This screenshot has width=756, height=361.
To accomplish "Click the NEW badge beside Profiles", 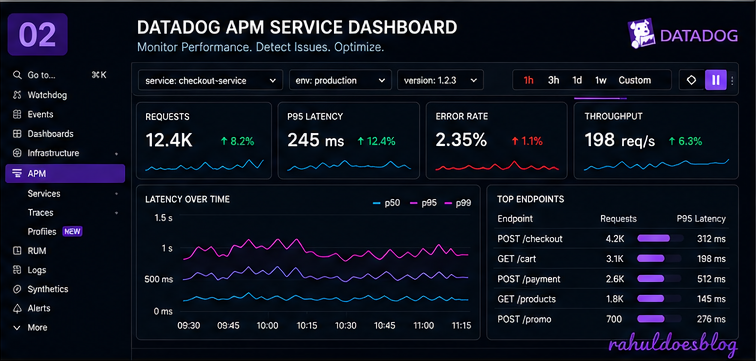I will tap(72, 232).
